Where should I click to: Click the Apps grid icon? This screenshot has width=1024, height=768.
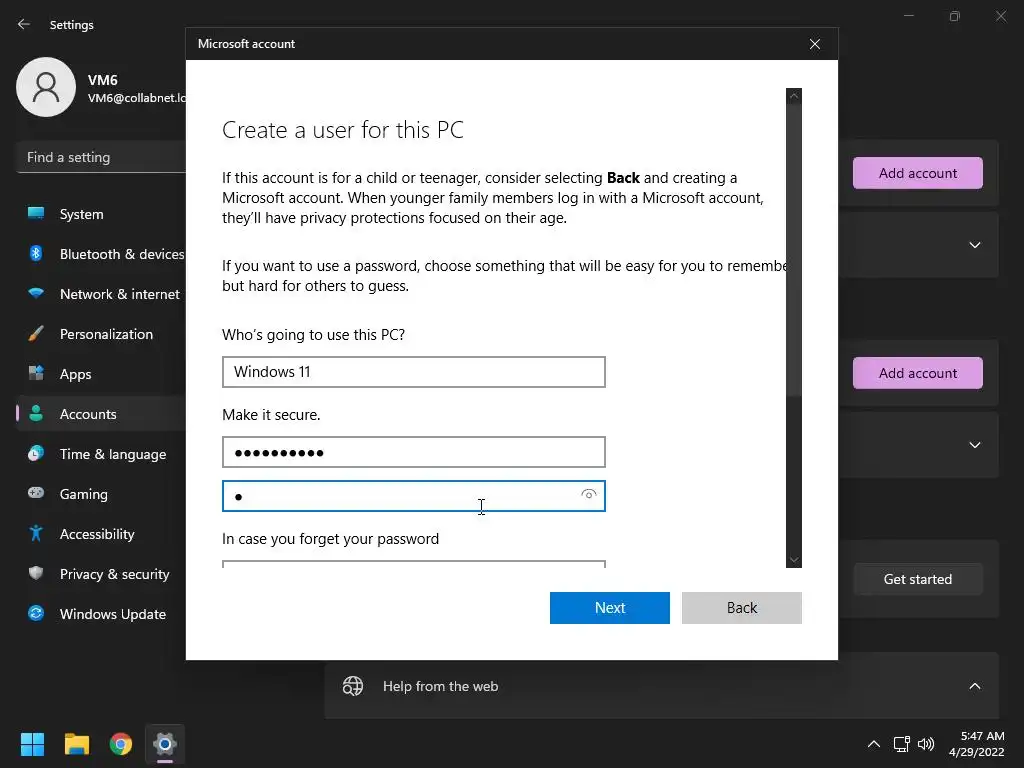pos(36,374)
